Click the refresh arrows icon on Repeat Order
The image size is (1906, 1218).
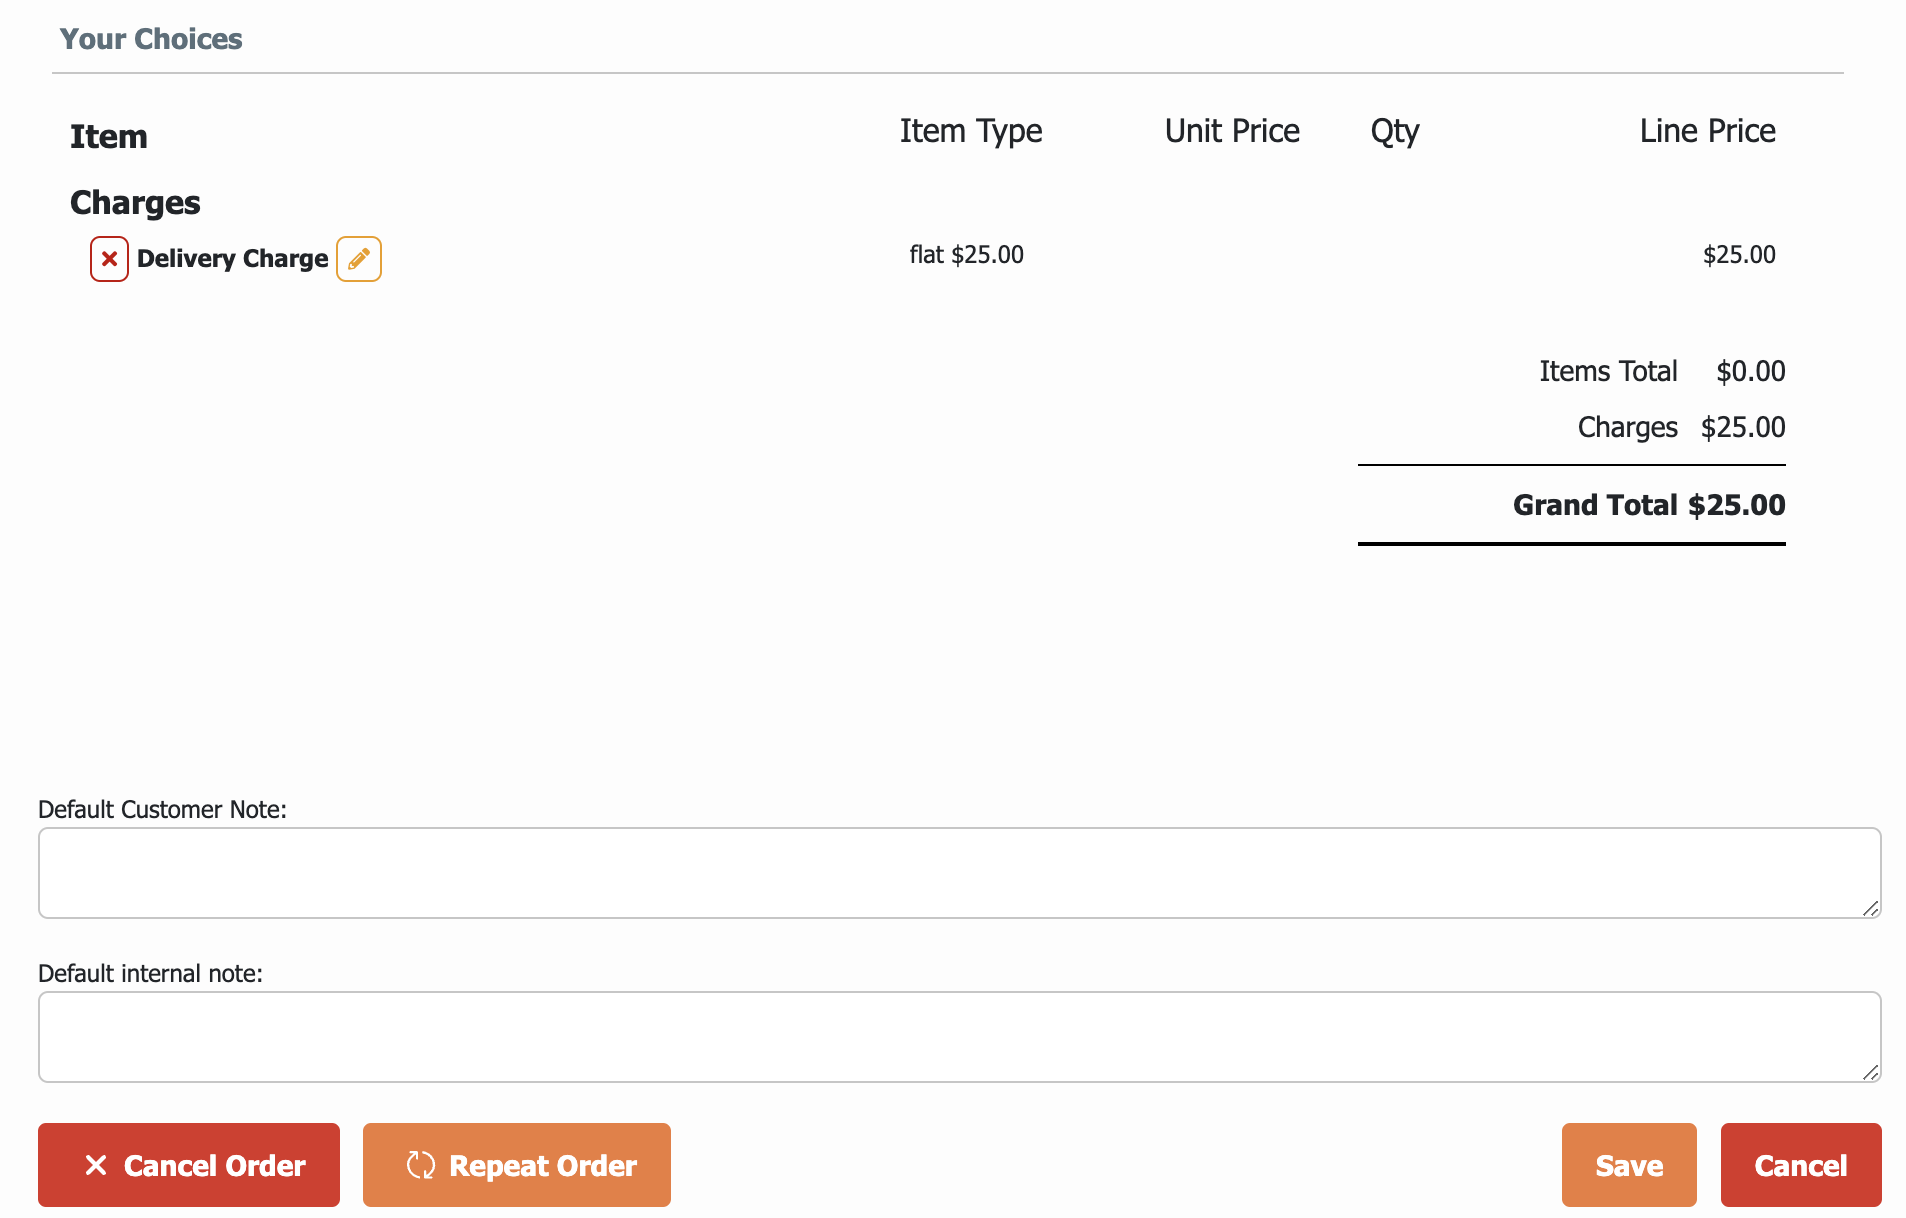pos(421,1165)
